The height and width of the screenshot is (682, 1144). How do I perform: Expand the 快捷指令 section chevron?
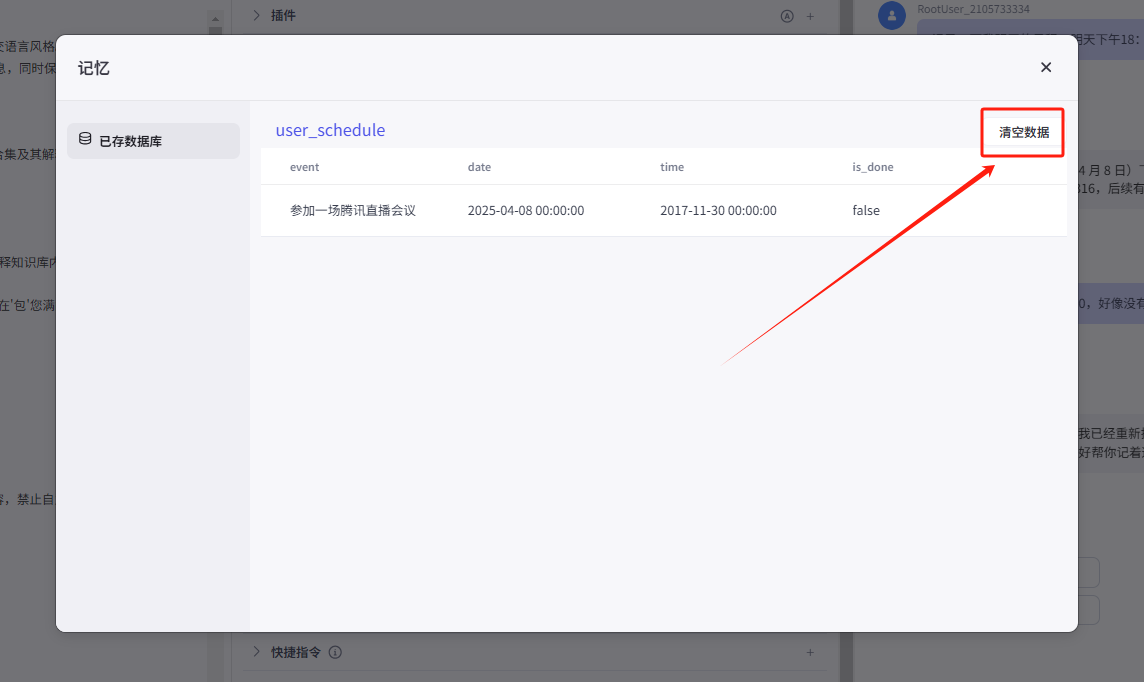pos(256,652)
